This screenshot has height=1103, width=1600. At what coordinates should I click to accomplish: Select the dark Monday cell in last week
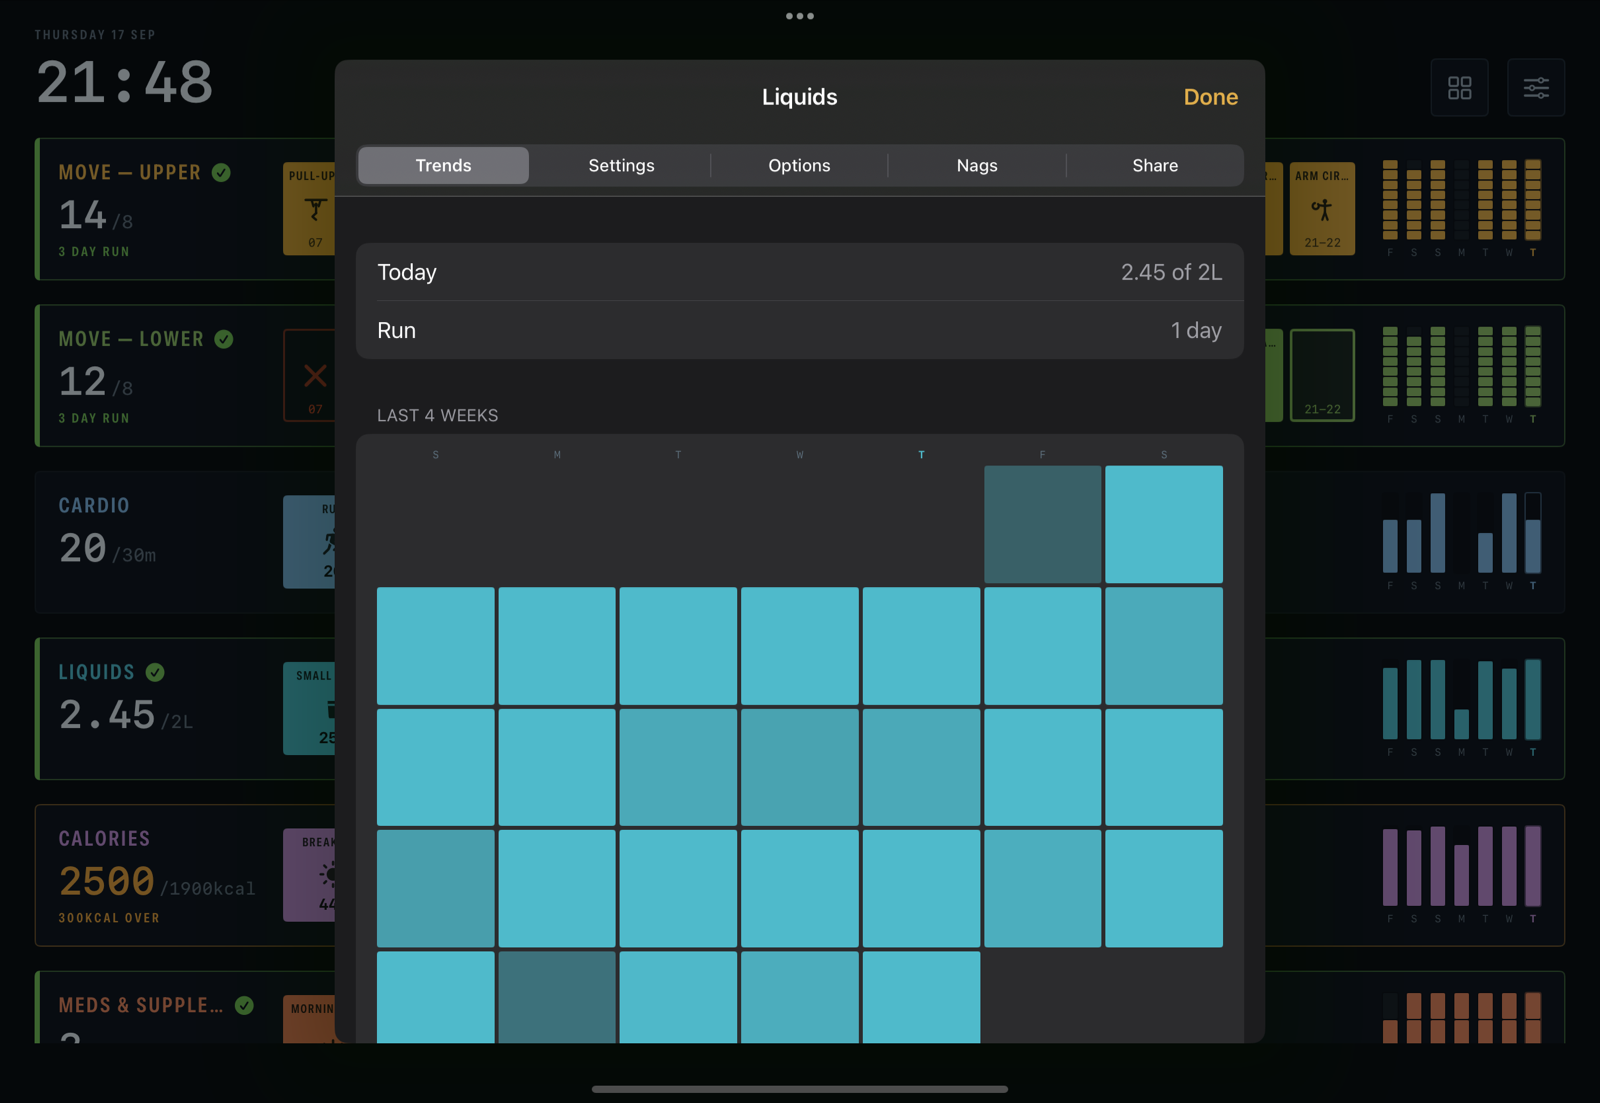coord(557,997)
